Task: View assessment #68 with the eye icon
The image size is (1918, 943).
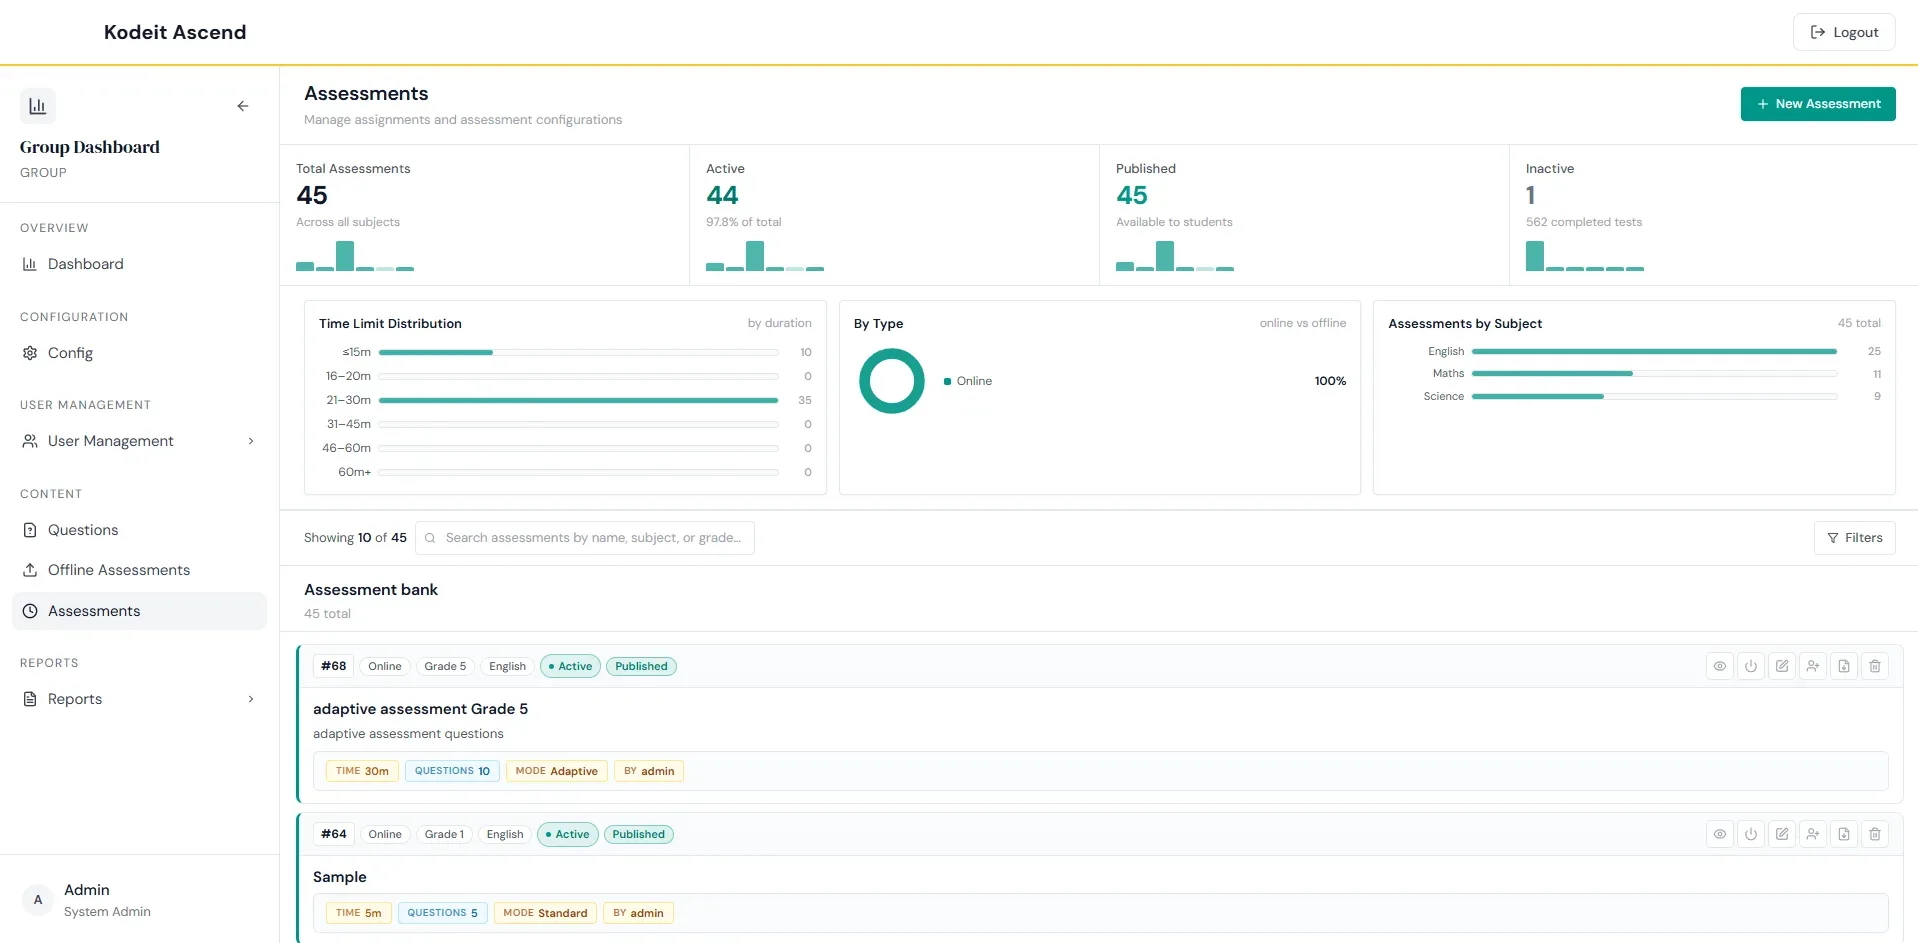Action: coord(1720,666)
